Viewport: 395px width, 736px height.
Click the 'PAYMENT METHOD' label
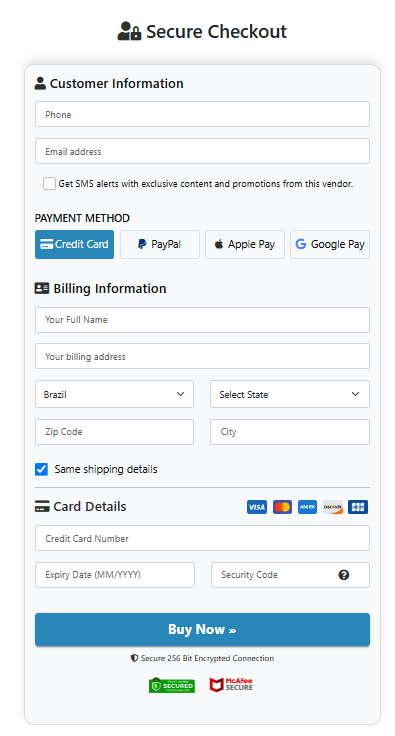[x=82, y=218]
